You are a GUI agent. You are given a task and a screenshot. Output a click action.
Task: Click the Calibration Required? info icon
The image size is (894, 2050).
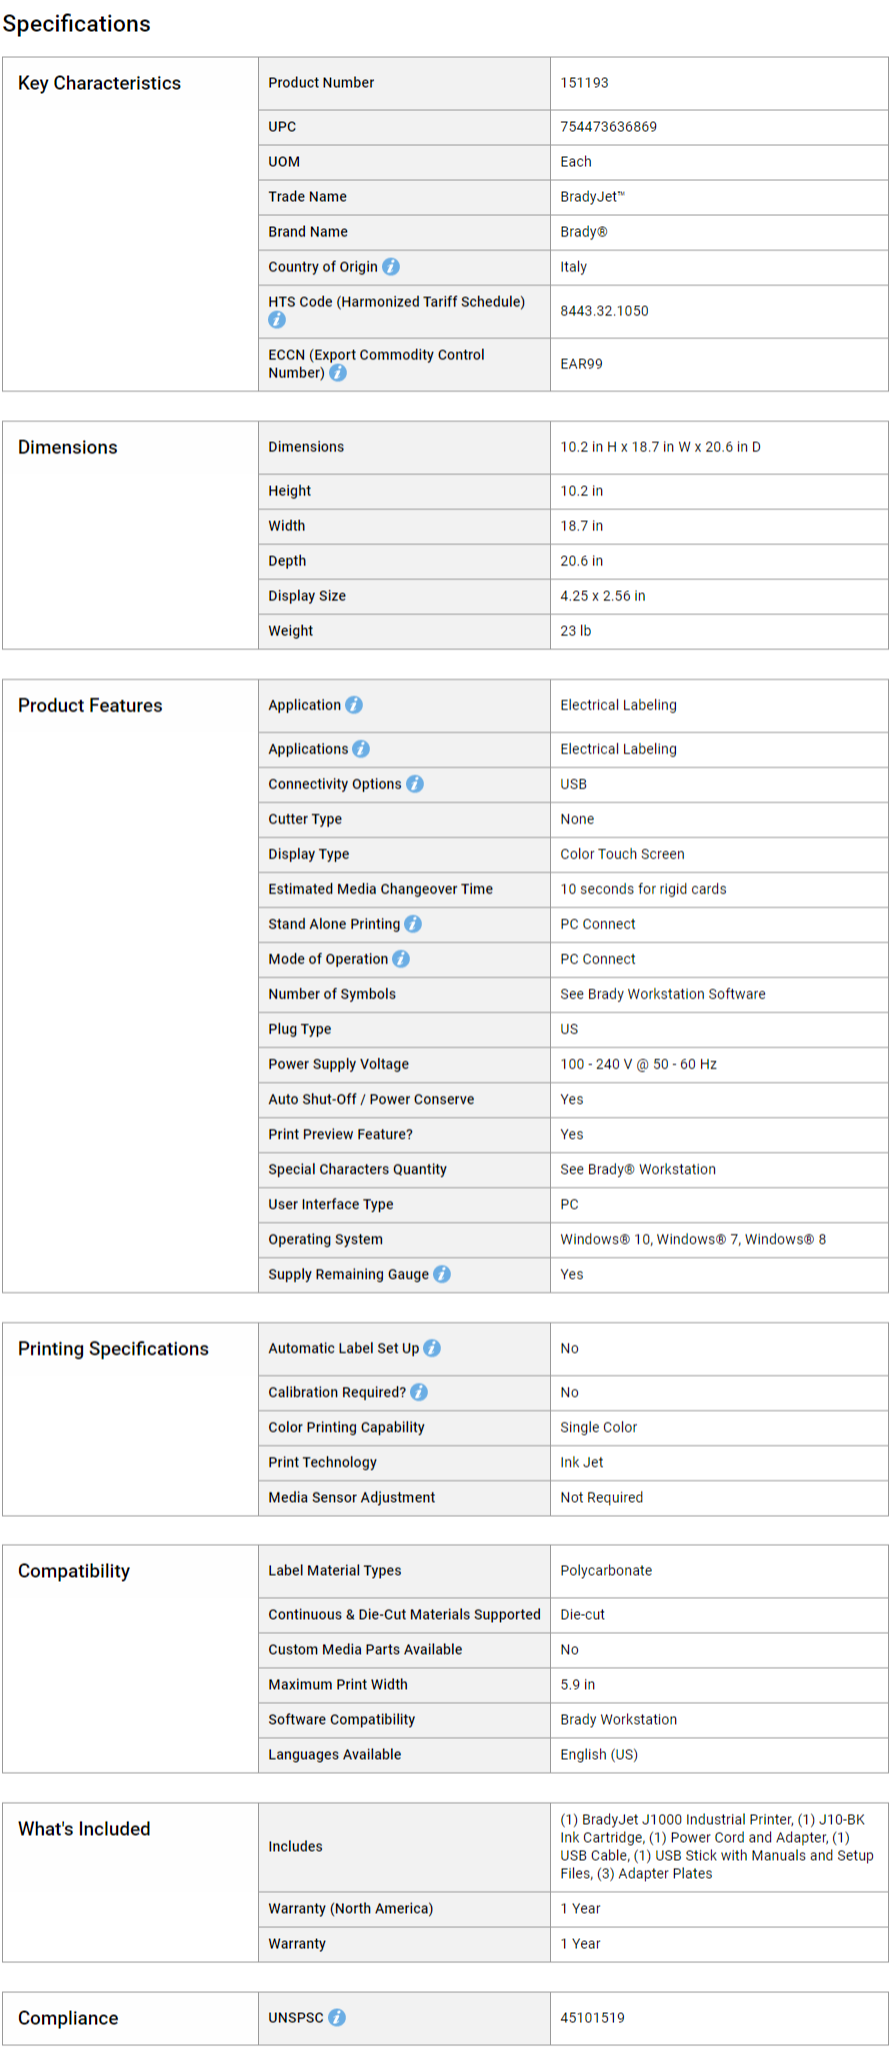pos(419,1392)
